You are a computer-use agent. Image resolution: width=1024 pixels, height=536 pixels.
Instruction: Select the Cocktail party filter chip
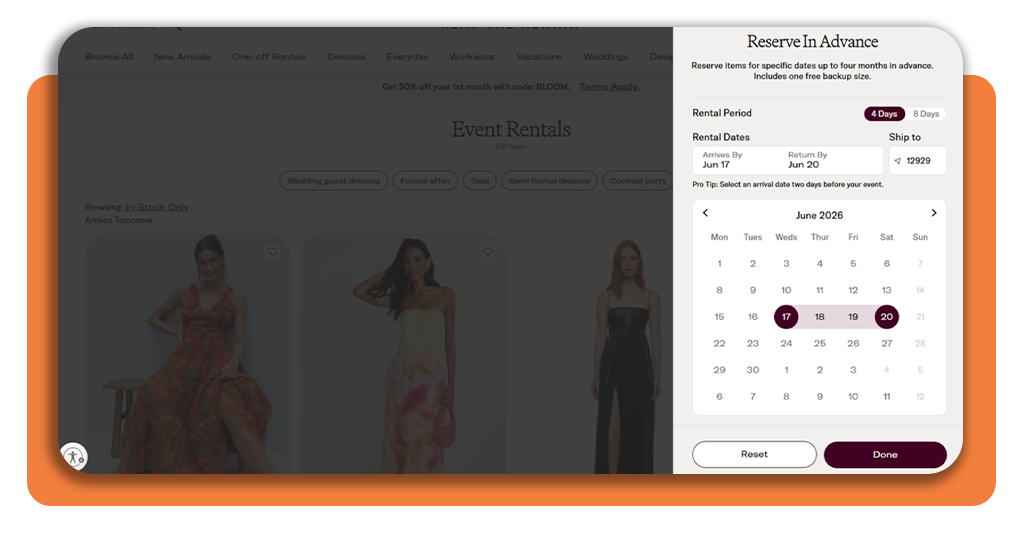pos(638,181)
